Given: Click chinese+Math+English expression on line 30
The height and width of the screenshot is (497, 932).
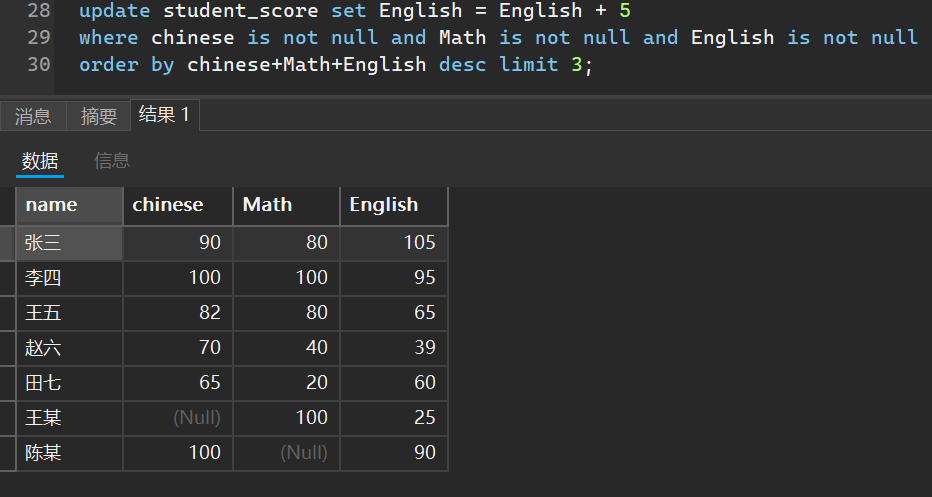Looking at the screenshot, I should (307, 64).
